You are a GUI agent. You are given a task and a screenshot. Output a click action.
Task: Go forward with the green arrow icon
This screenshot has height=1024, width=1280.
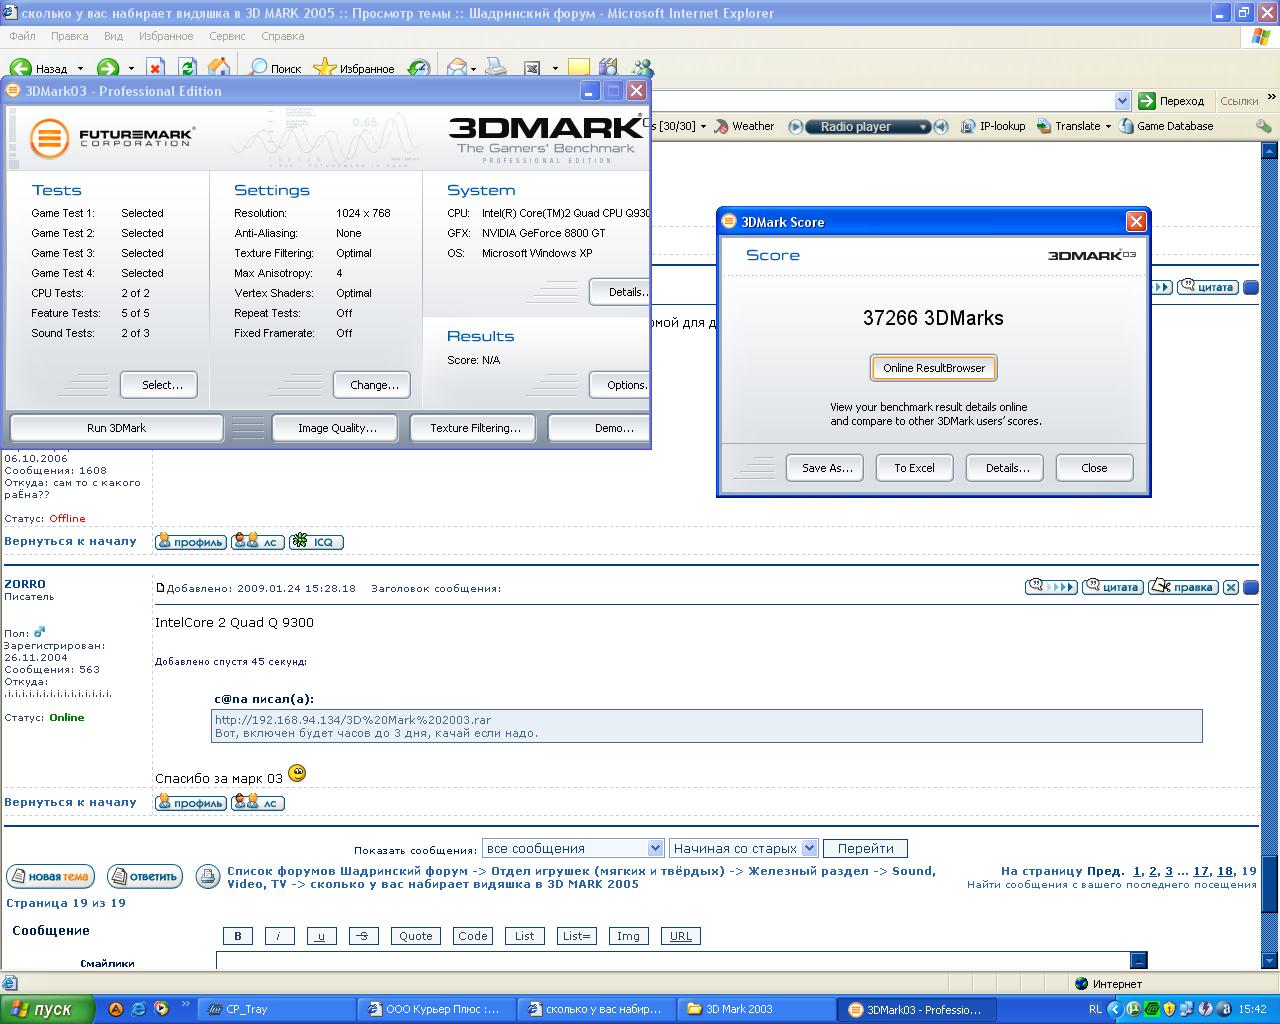108,69
